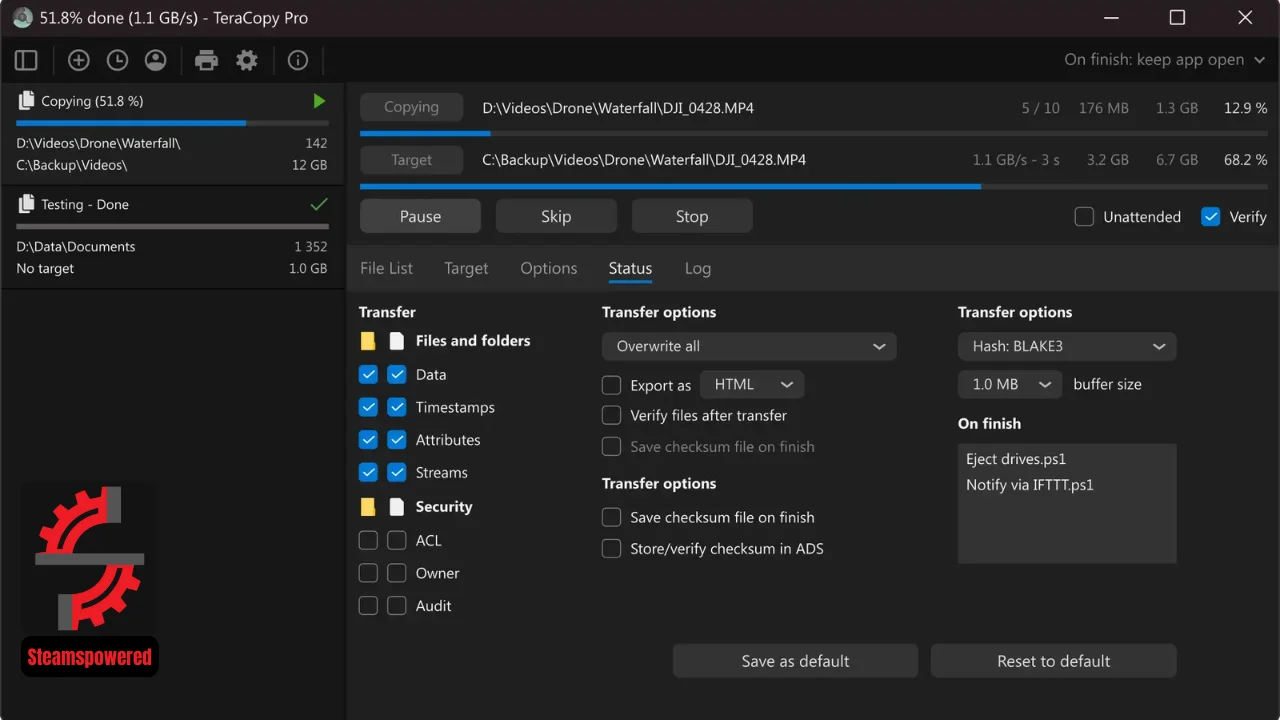
Task: Uncheck the file Timestamps checkbox
Action: tap(397, 407)
